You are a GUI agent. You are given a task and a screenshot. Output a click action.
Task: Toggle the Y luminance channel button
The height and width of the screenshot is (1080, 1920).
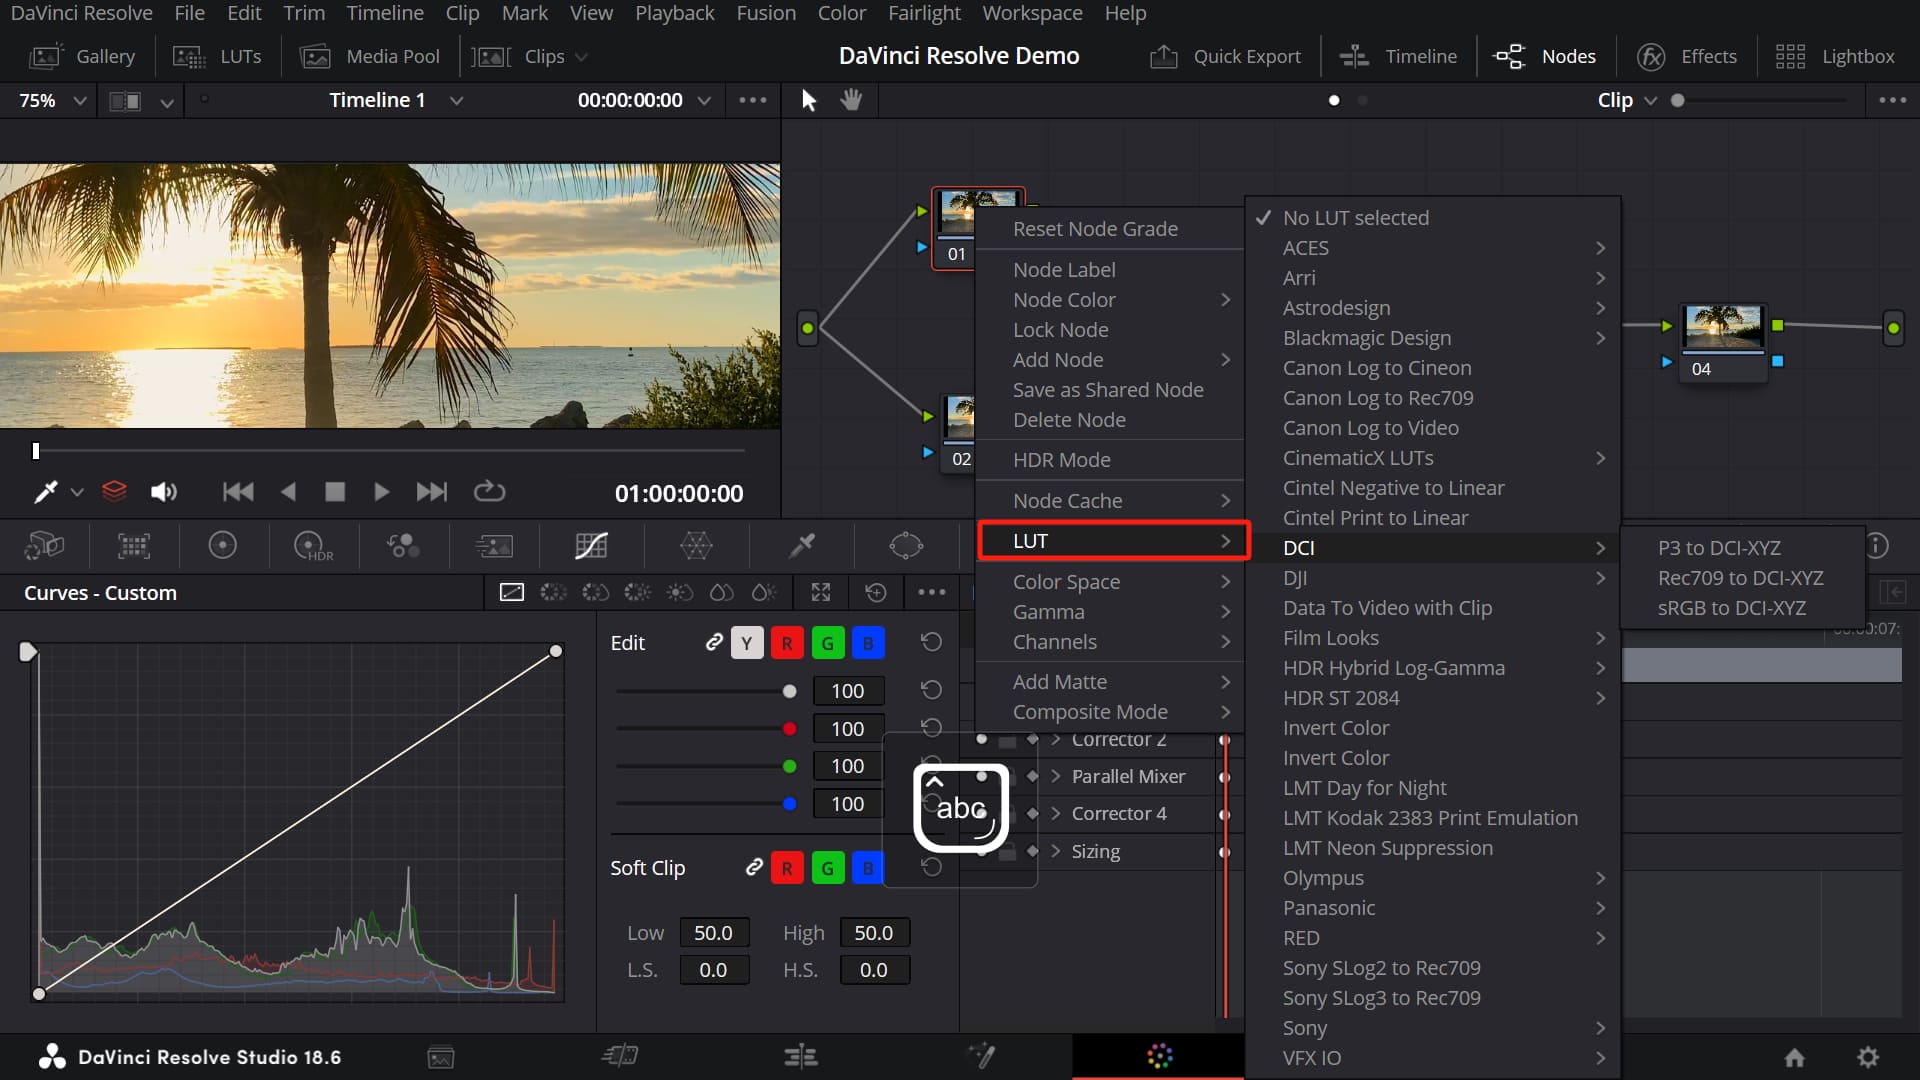coord(746,643)
